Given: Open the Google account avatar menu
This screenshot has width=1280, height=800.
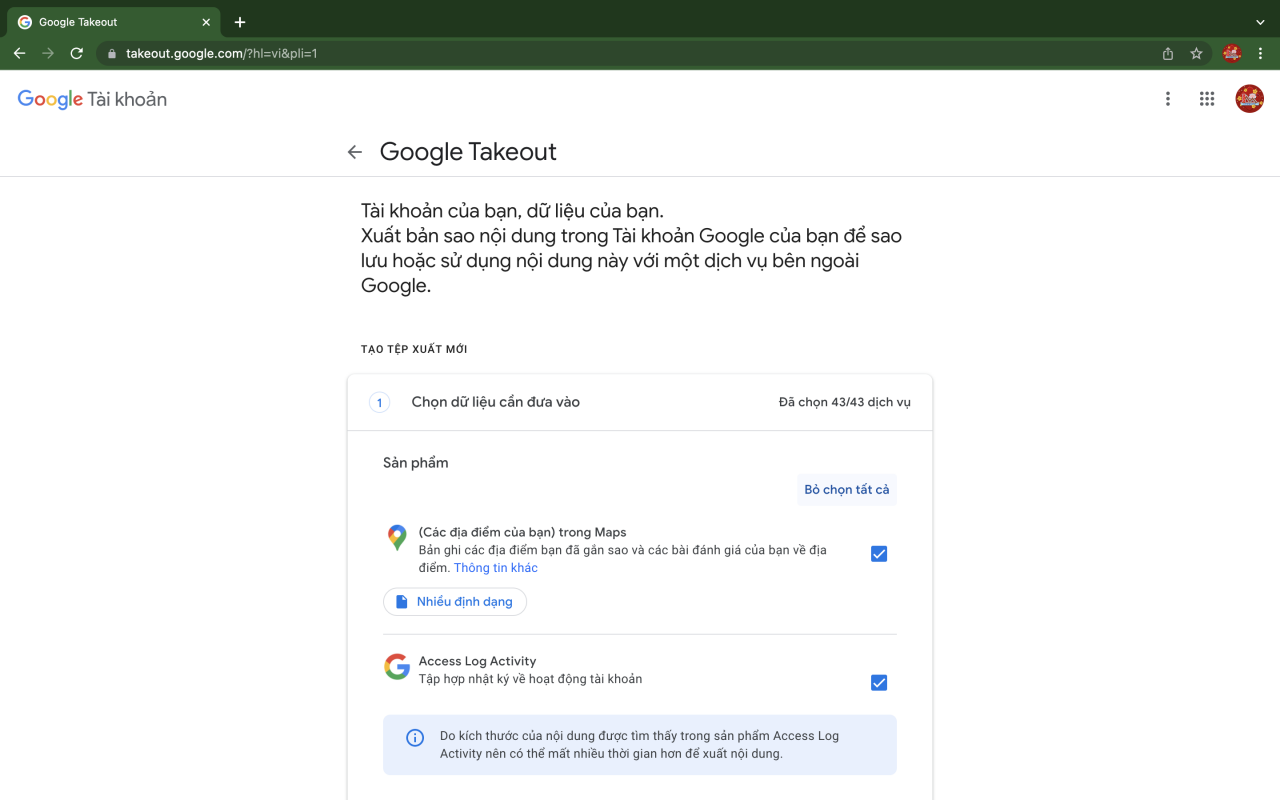Looking at the screenshot, I should [1250, 99].
